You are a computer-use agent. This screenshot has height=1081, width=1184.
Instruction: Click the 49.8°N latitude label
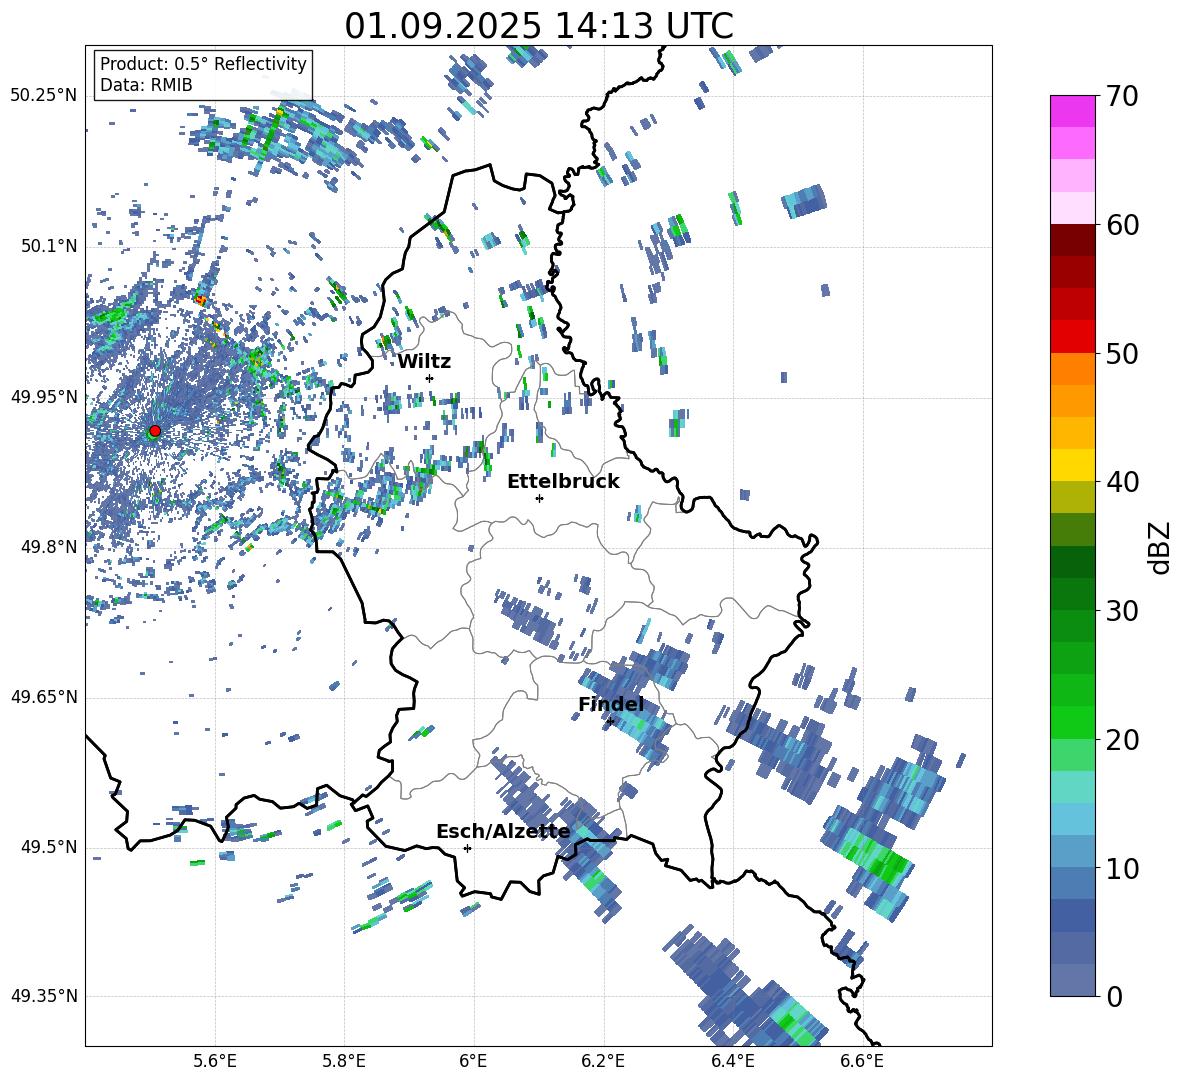[x=49, y=547]
